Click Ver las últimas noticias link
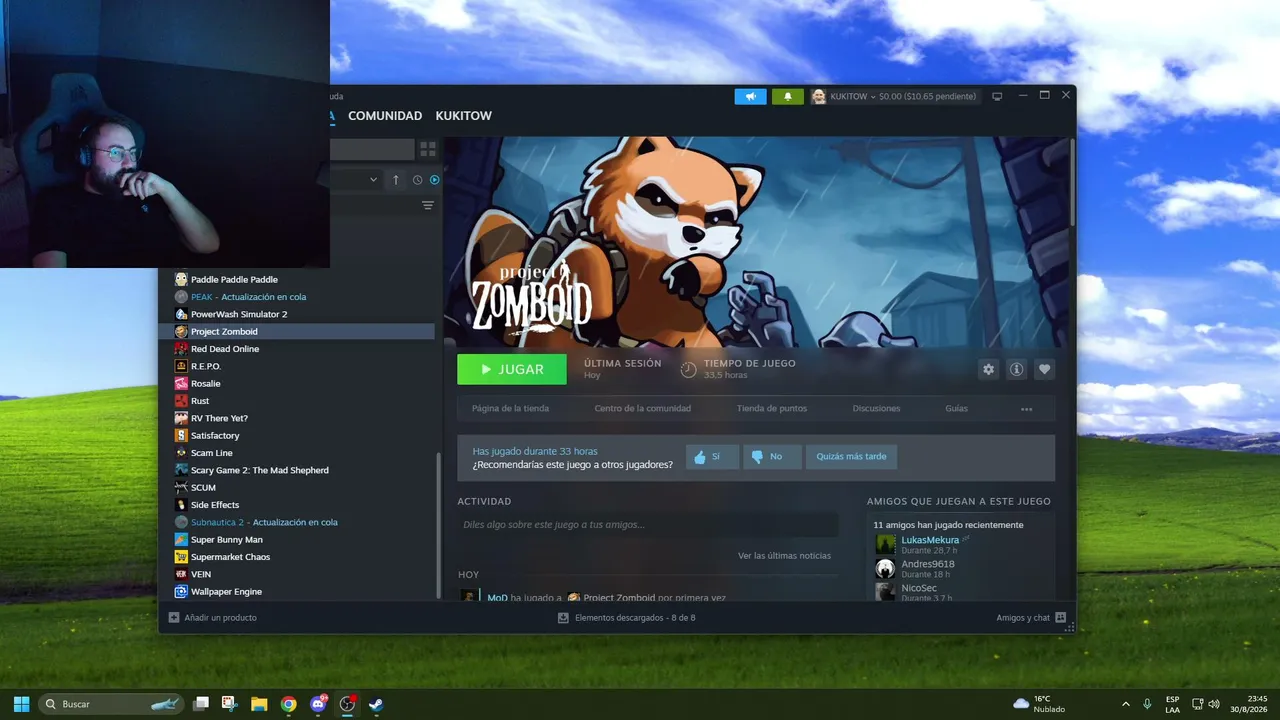Screen dimensions: 1280x720 [785, 556]
